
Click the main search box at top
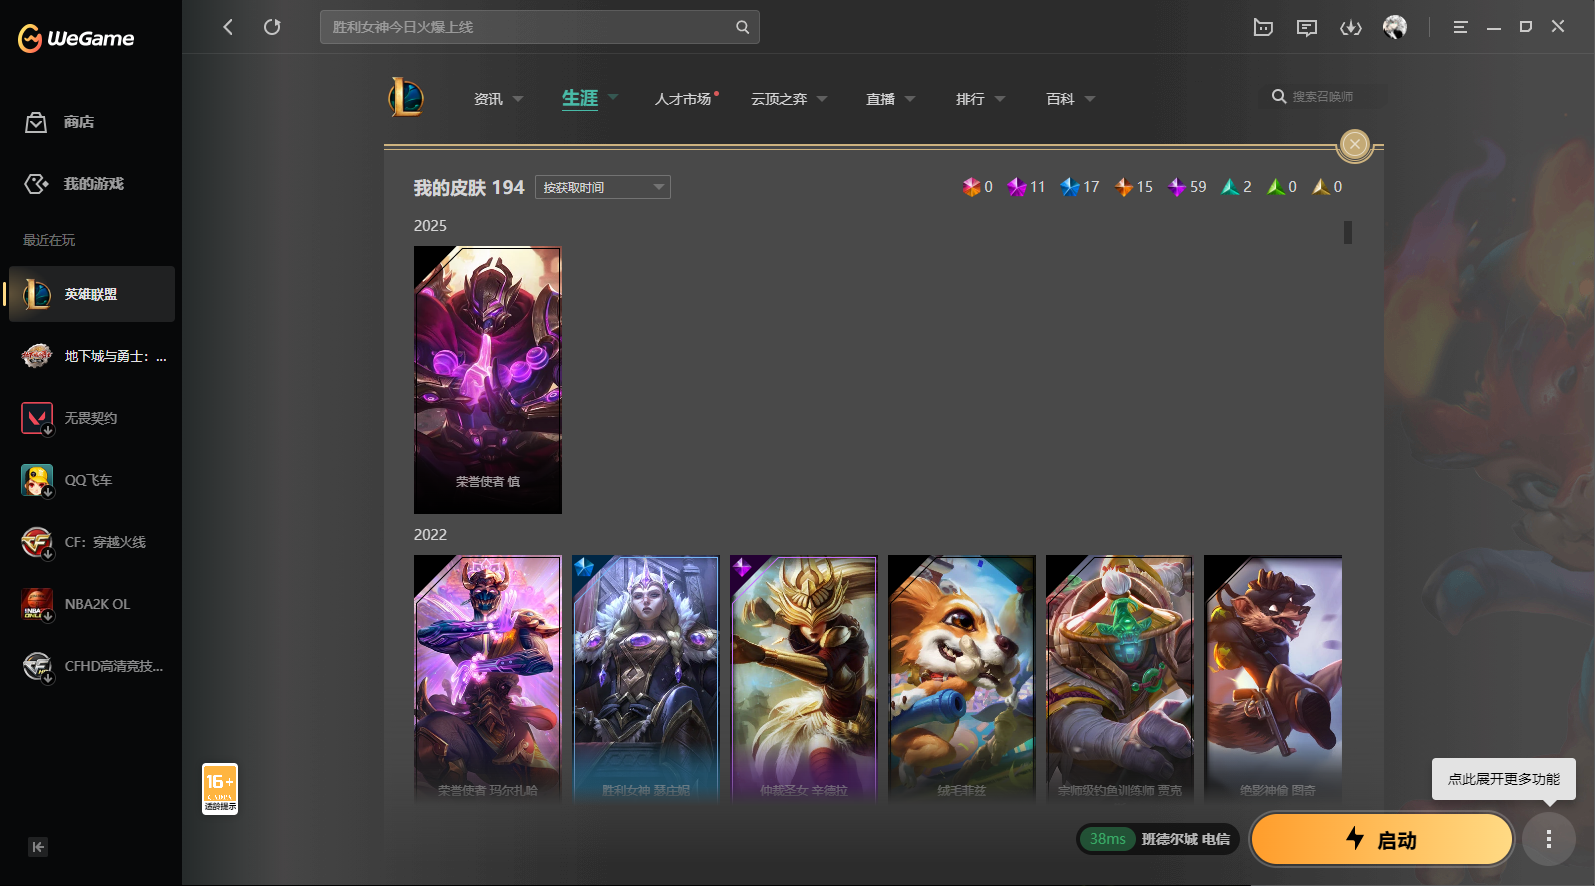pyautogui.click(x=540, y=27)
